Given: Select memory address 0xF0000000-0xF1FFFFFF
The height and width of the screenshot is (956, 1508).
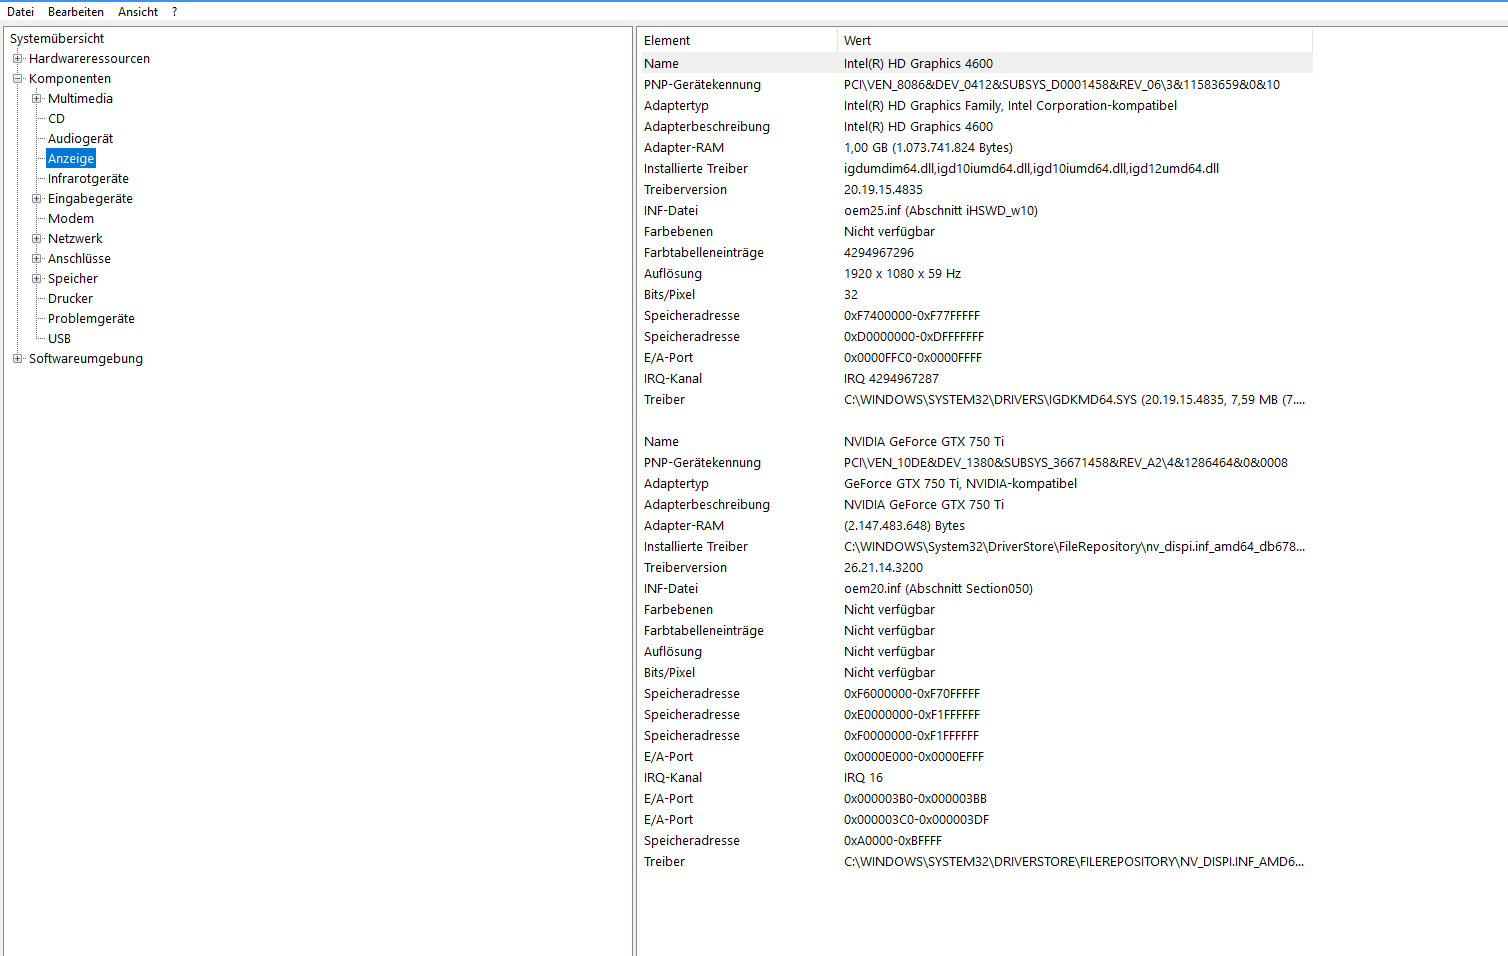Looking at the screenshot, I should (x=911, y=736).
